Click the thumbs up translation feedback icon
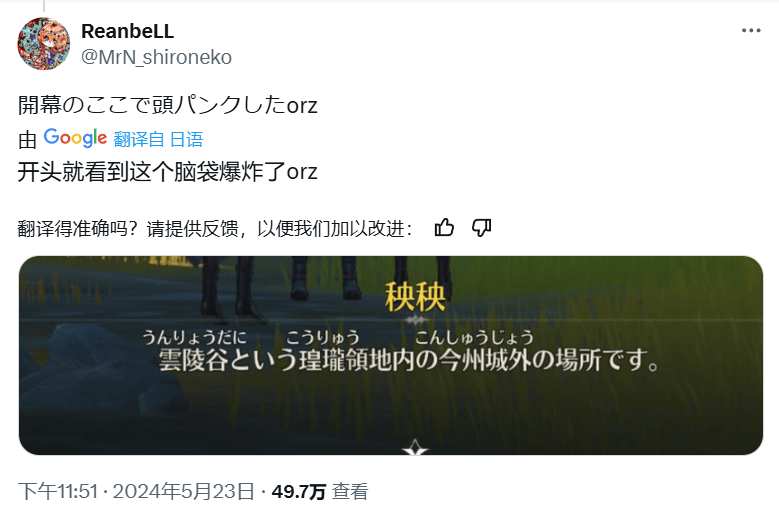The width and height of the screenshot is (779, 519). (x=444, y=227)
